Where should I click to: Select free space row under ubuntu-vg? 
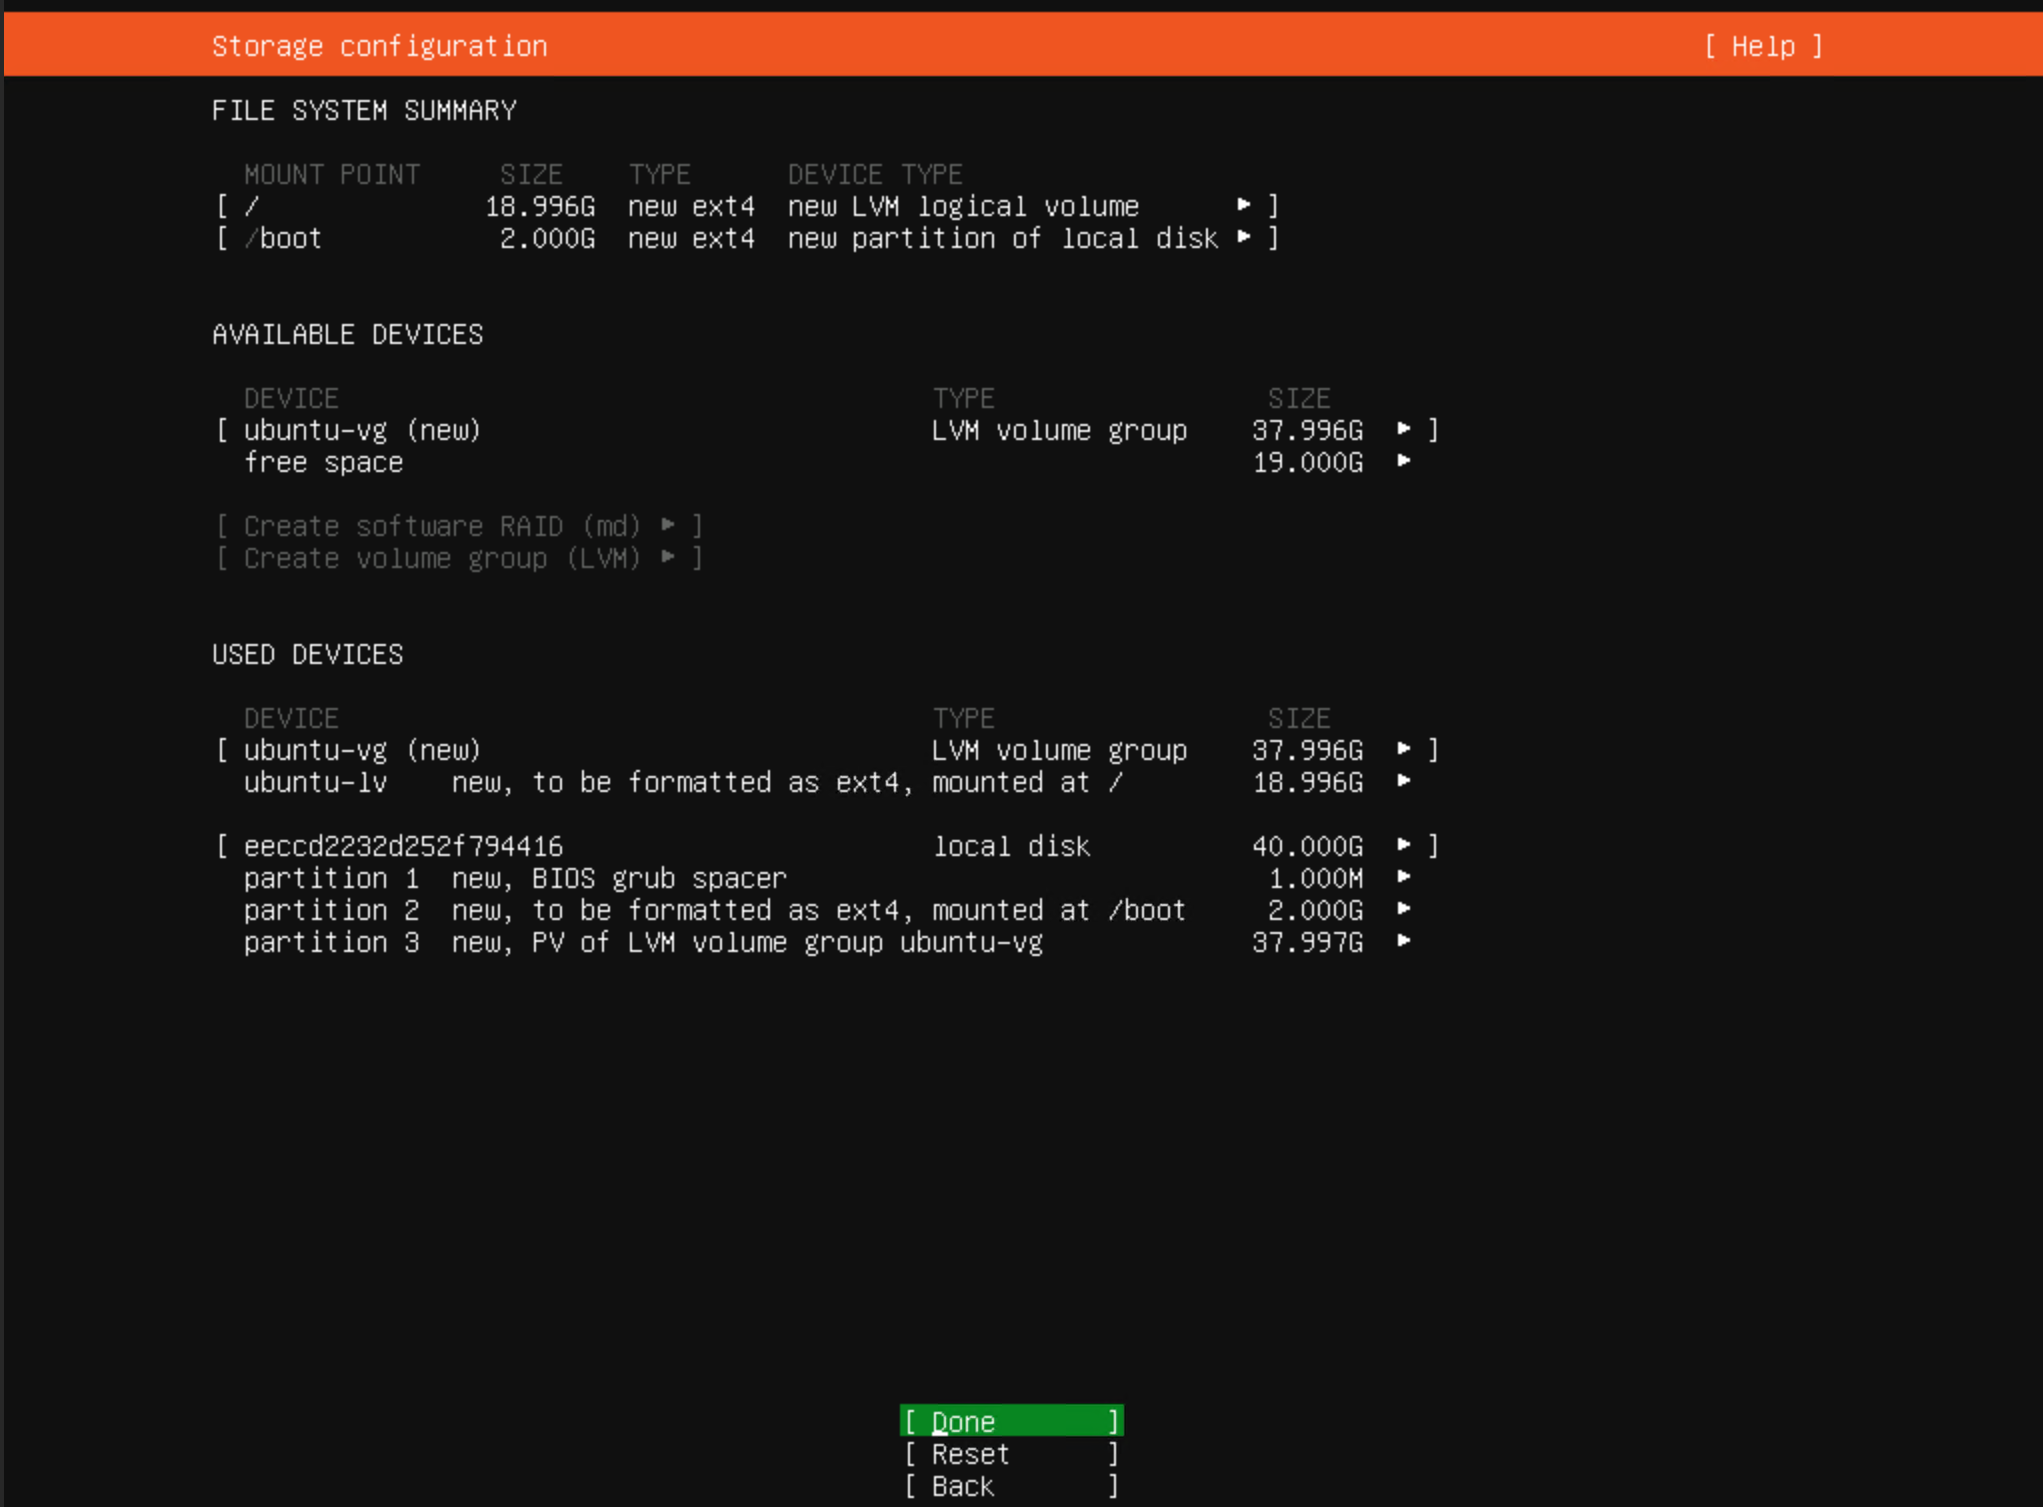[324, 462]
